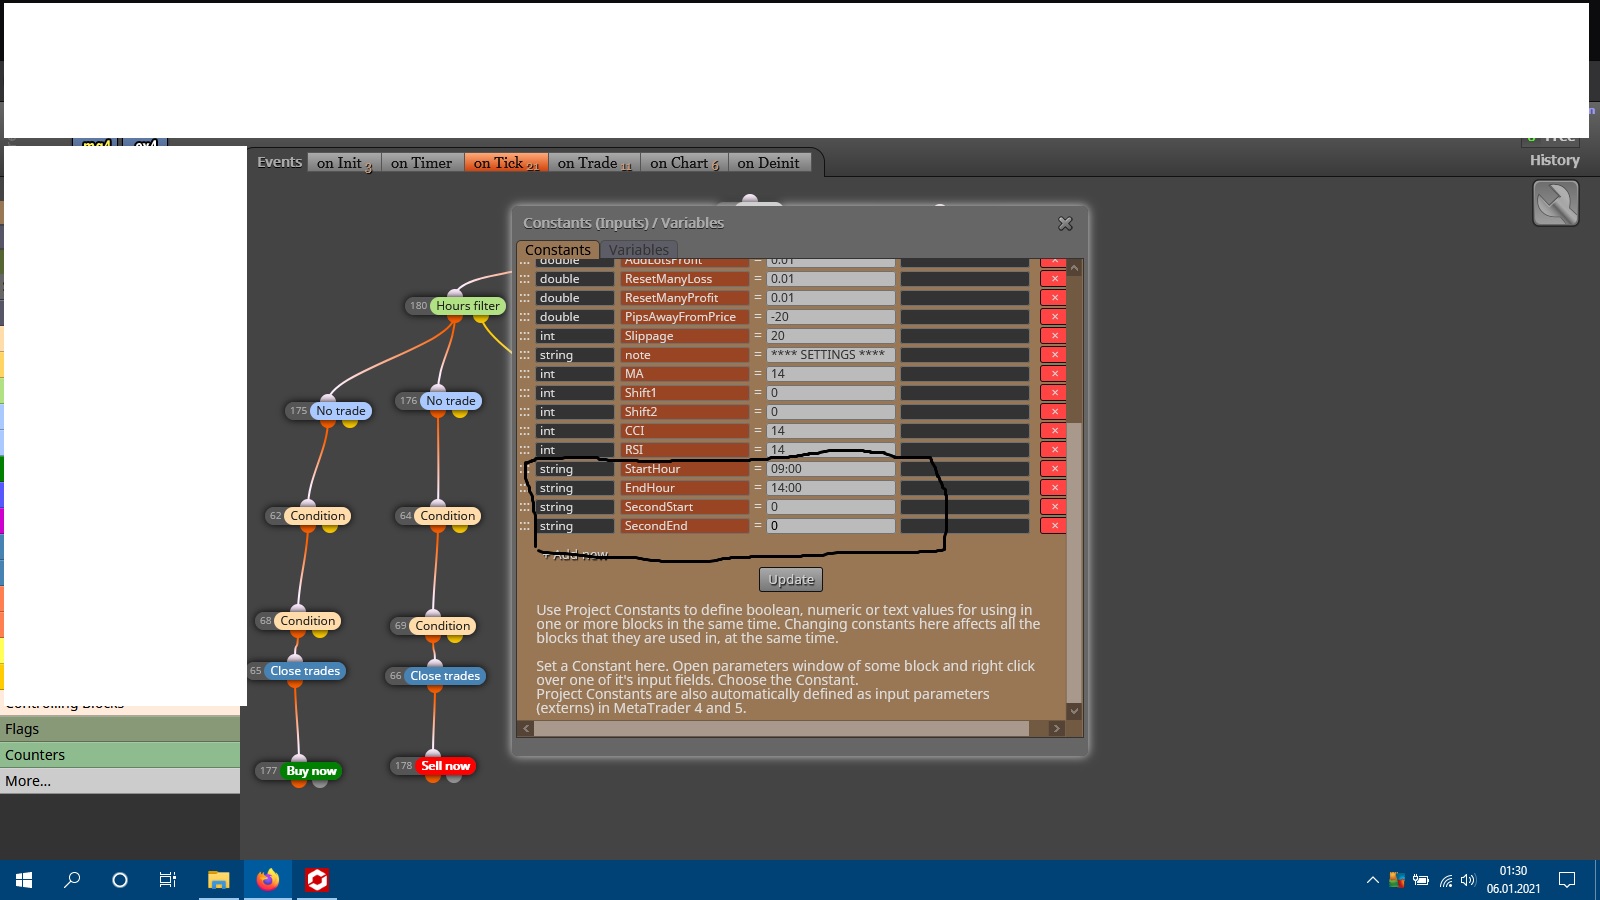Screen dimensions: 1600x900
Task: Show hidden system tray icons
Action: (1372, 880)
